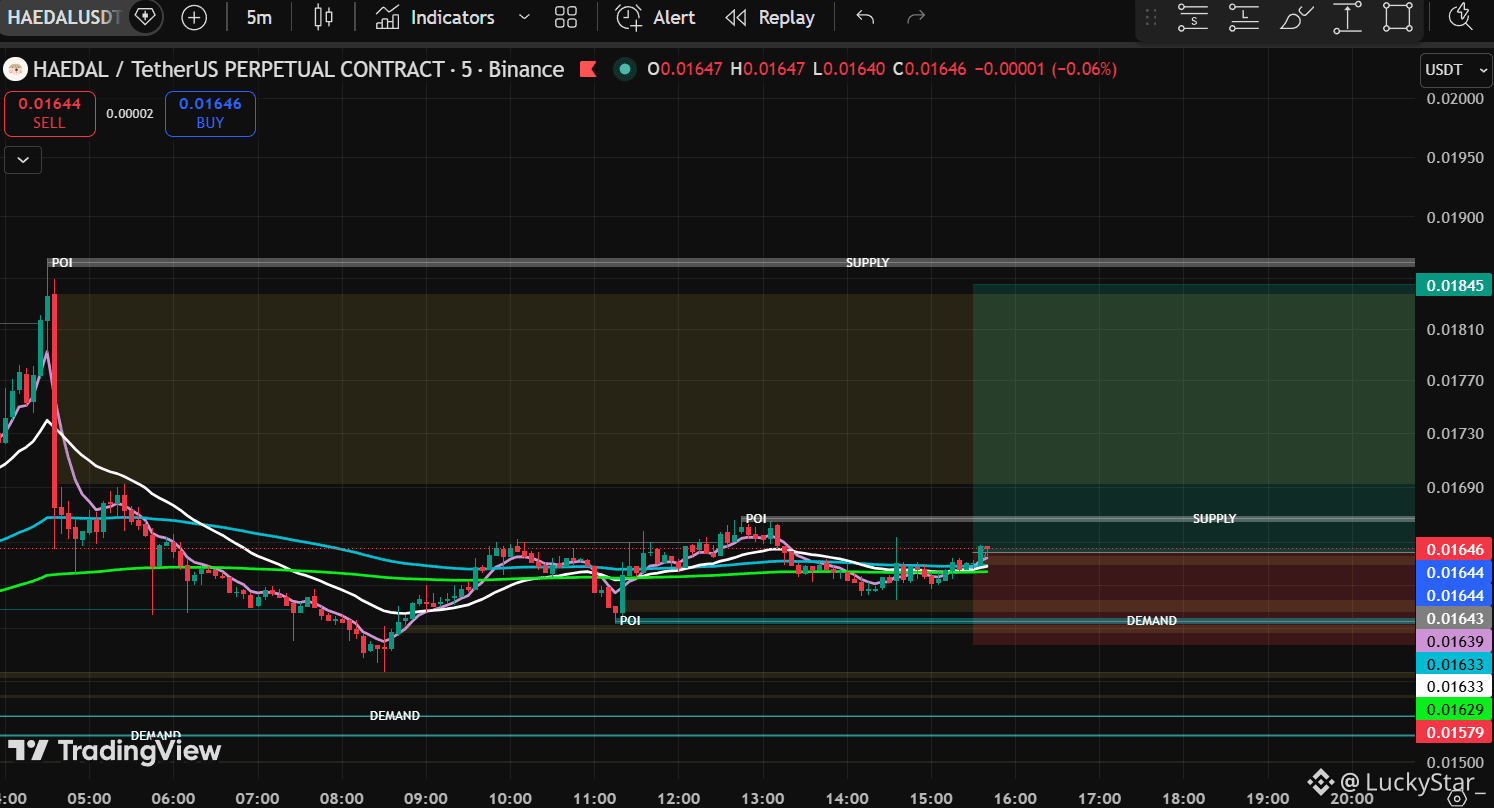Click the BUY 0.01646 button

pyautogui.click(x=210, y=113)
